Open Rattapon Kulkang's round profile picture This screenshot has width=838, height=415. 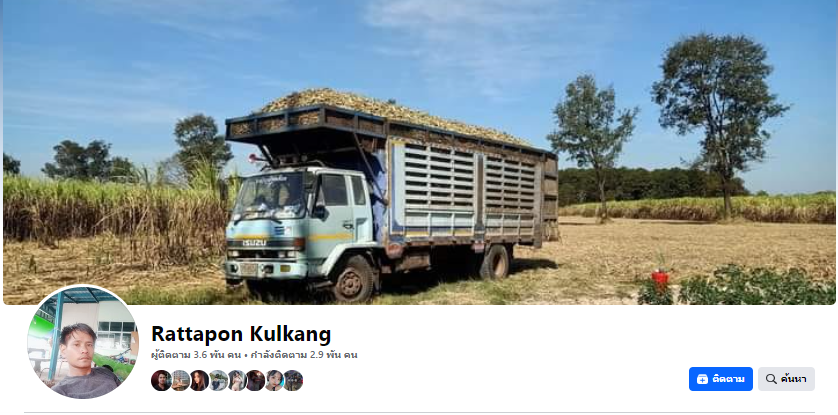pos(83,342)
